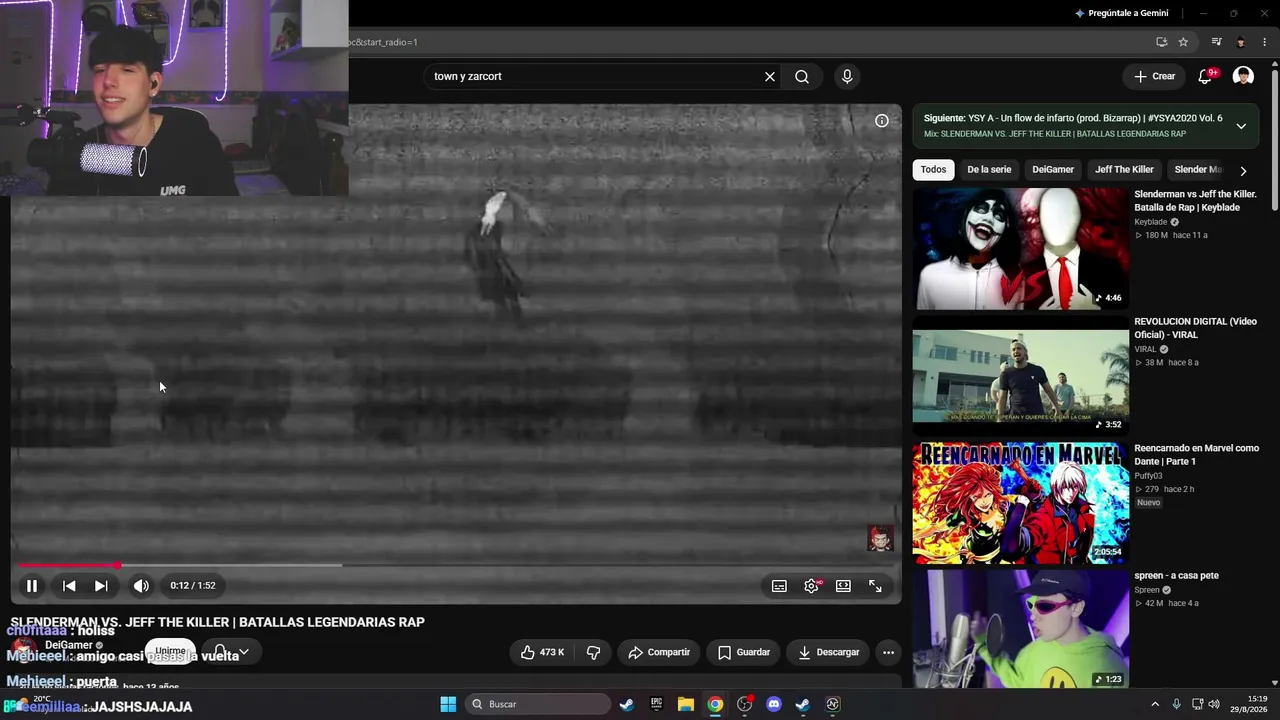Show hidden system tray icons
The image size is (1280, 720).
click(x=1155, y=704)
